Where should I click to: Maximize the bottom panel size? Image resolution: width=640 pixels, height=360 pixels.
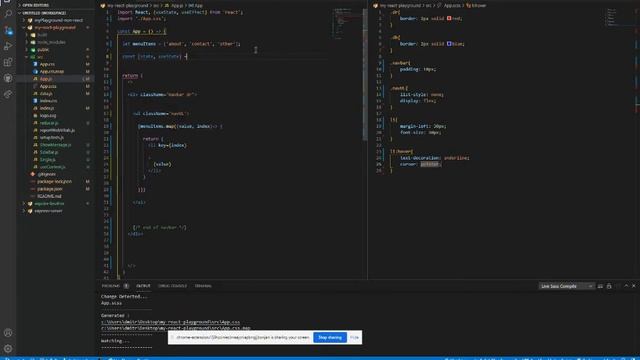click(x=626, y=286)
